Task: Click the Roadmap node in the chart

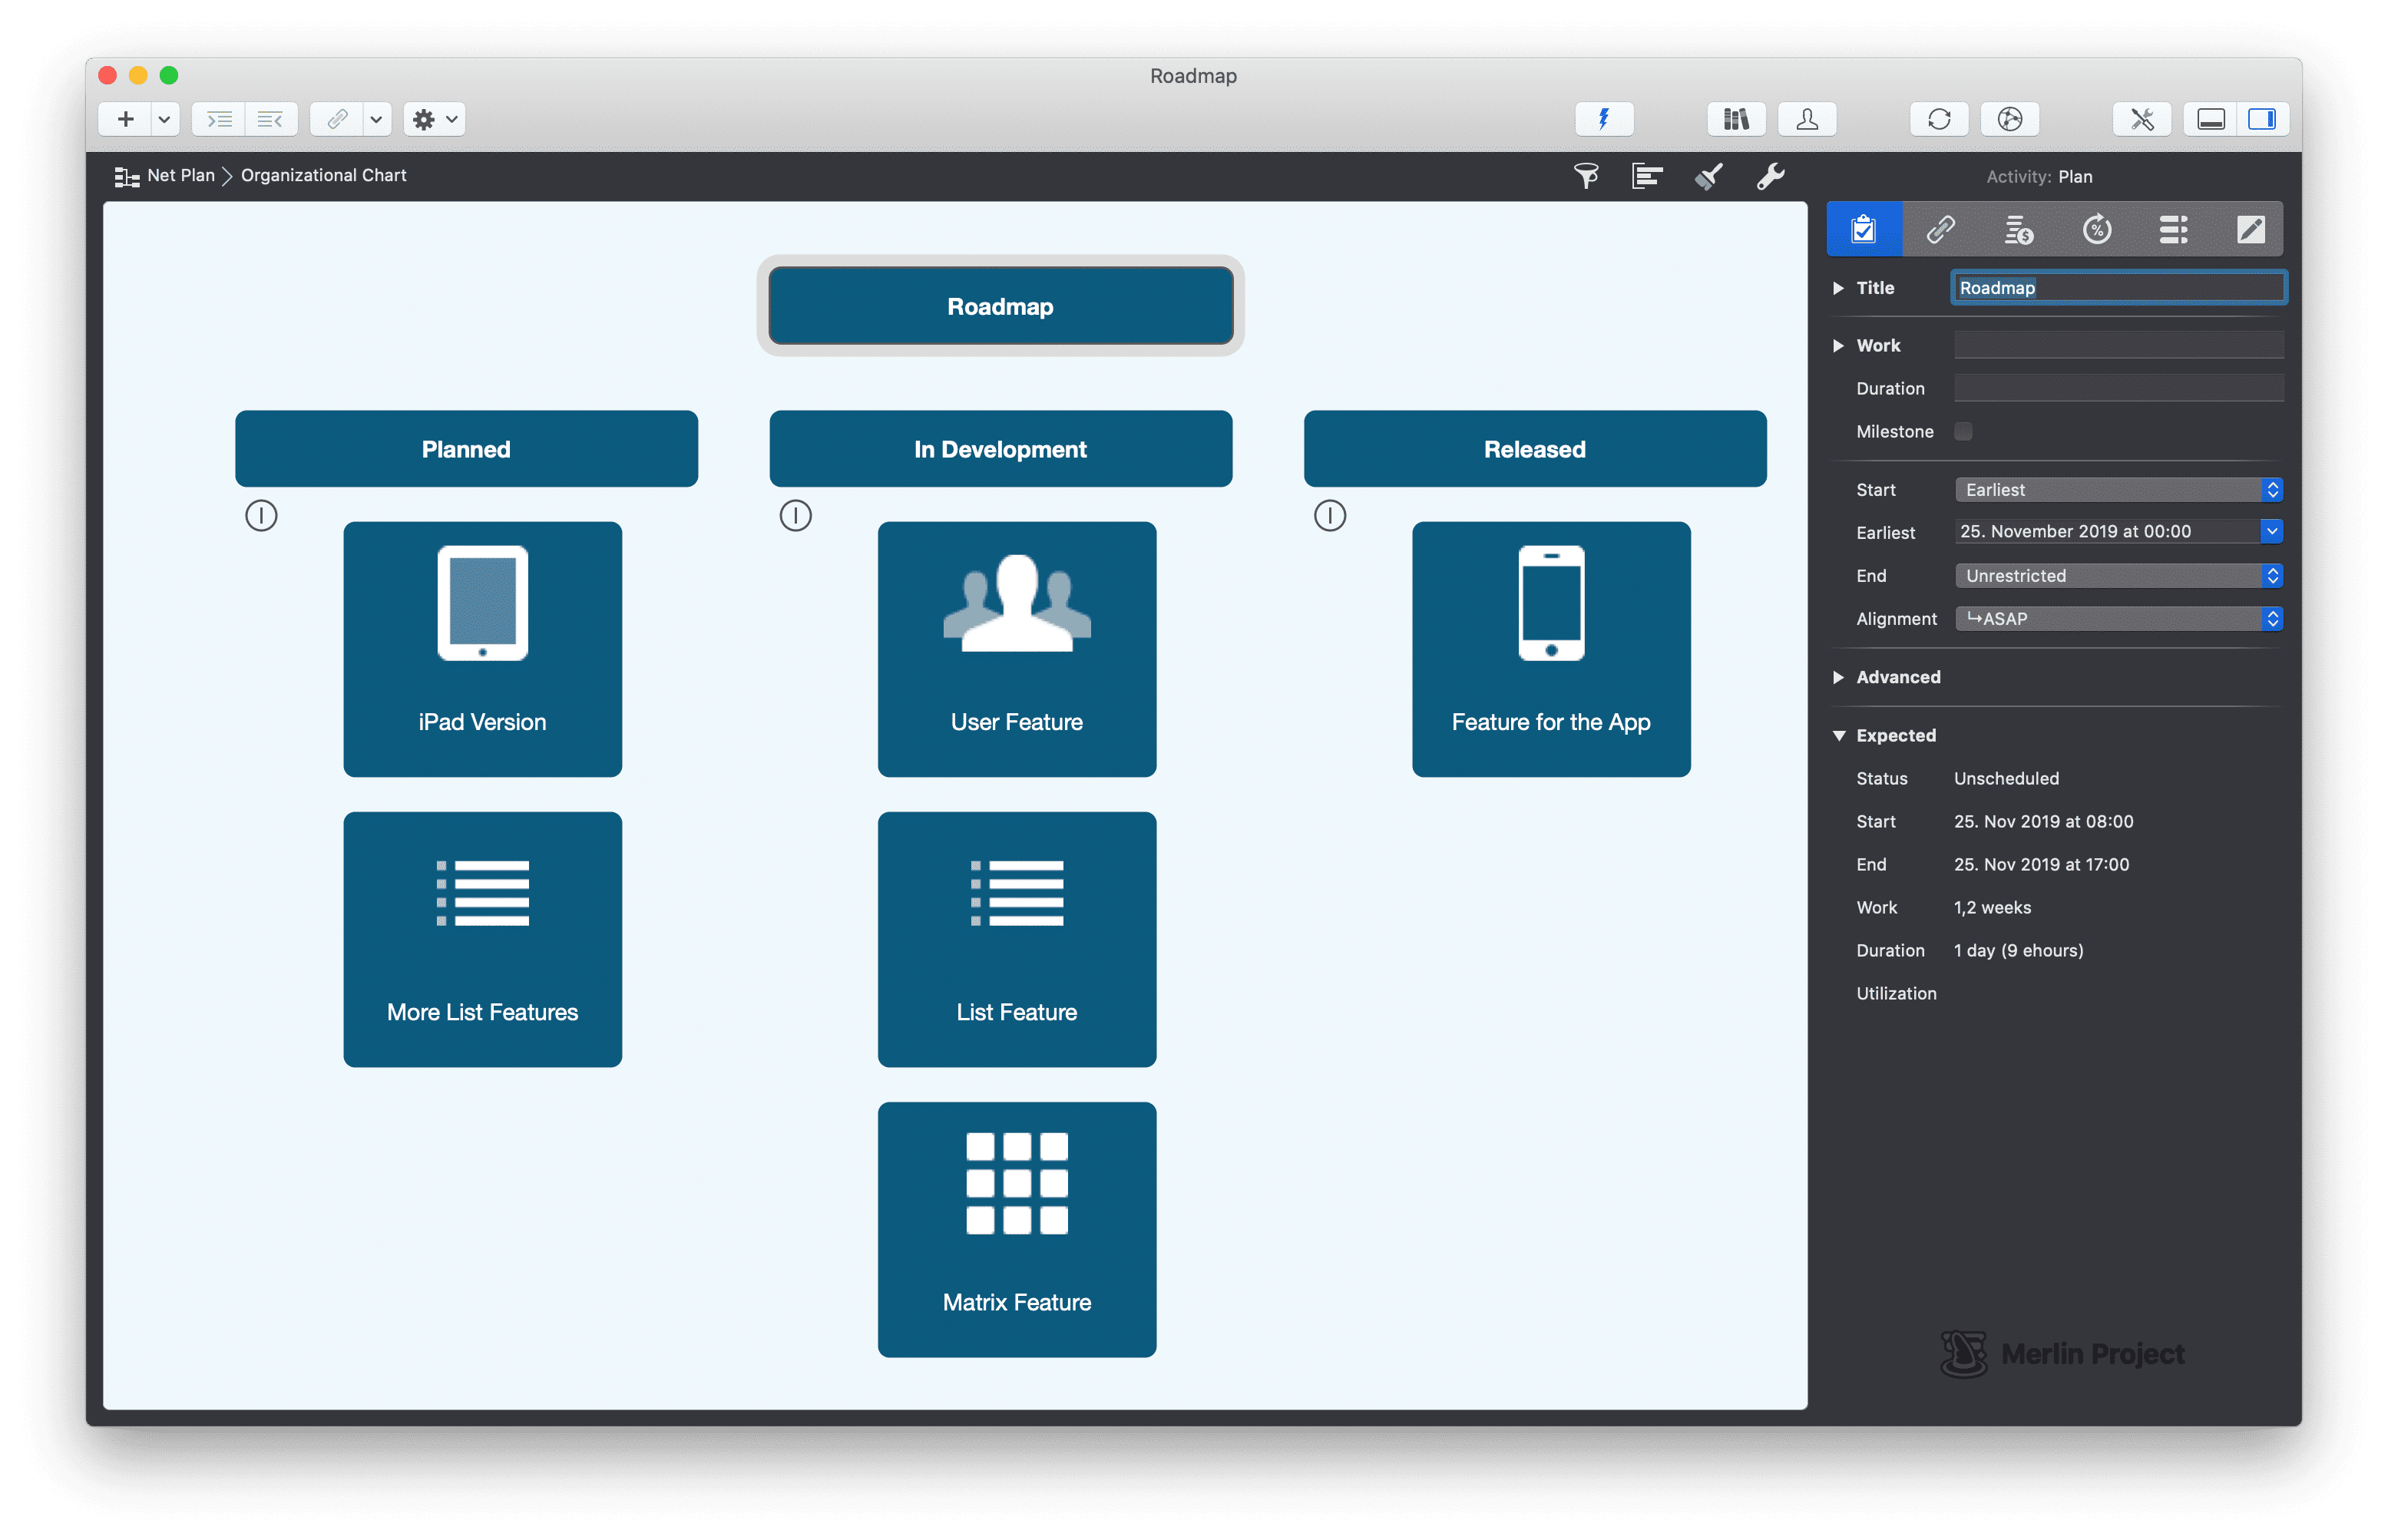Action: 1000,306
